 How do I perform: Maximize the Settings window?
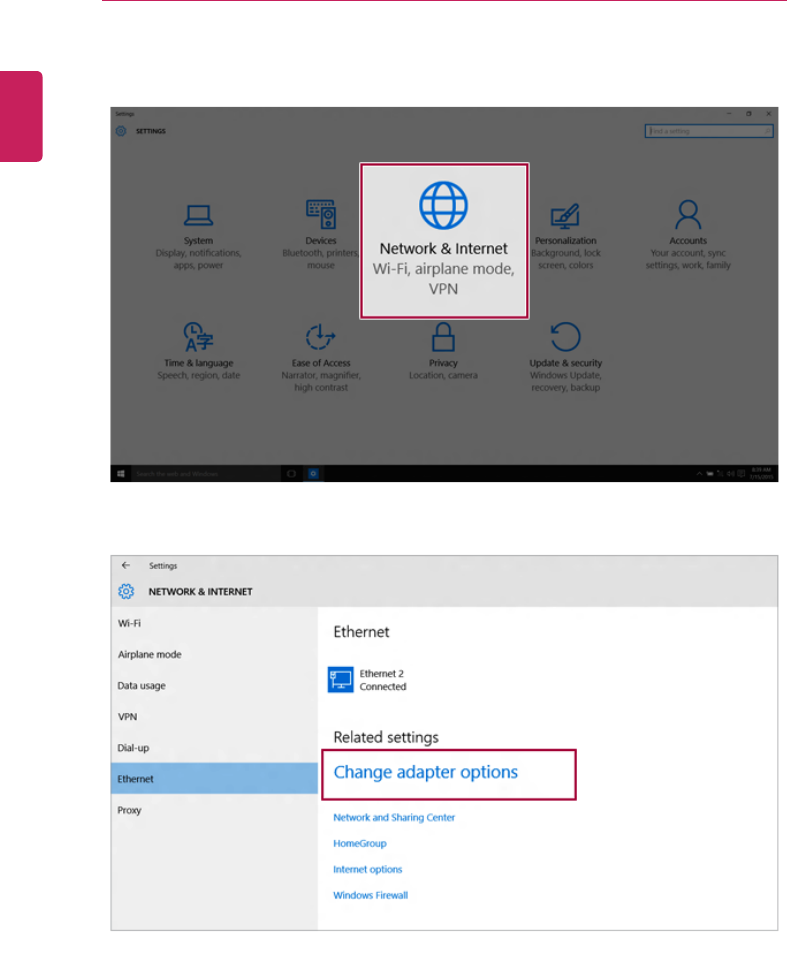point(749,114)
